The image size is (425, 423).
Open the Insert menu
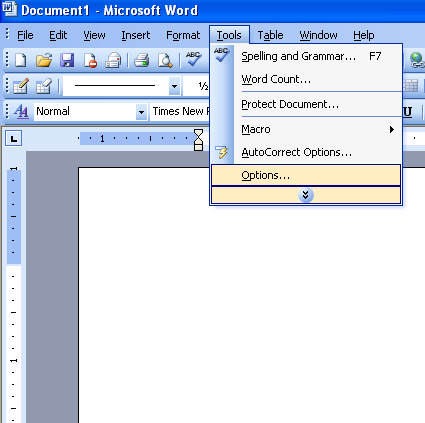click(136, 35)
